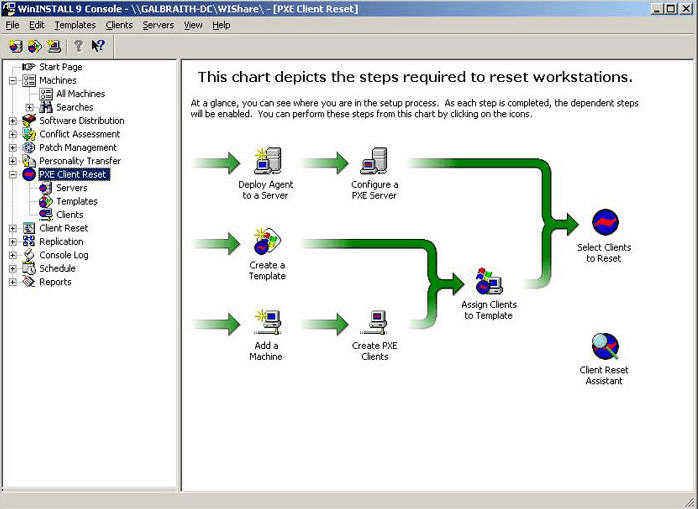Screen dimensions: 698x509
Task: Click the Machines tree icon
Action: click(x=29, y=81)
